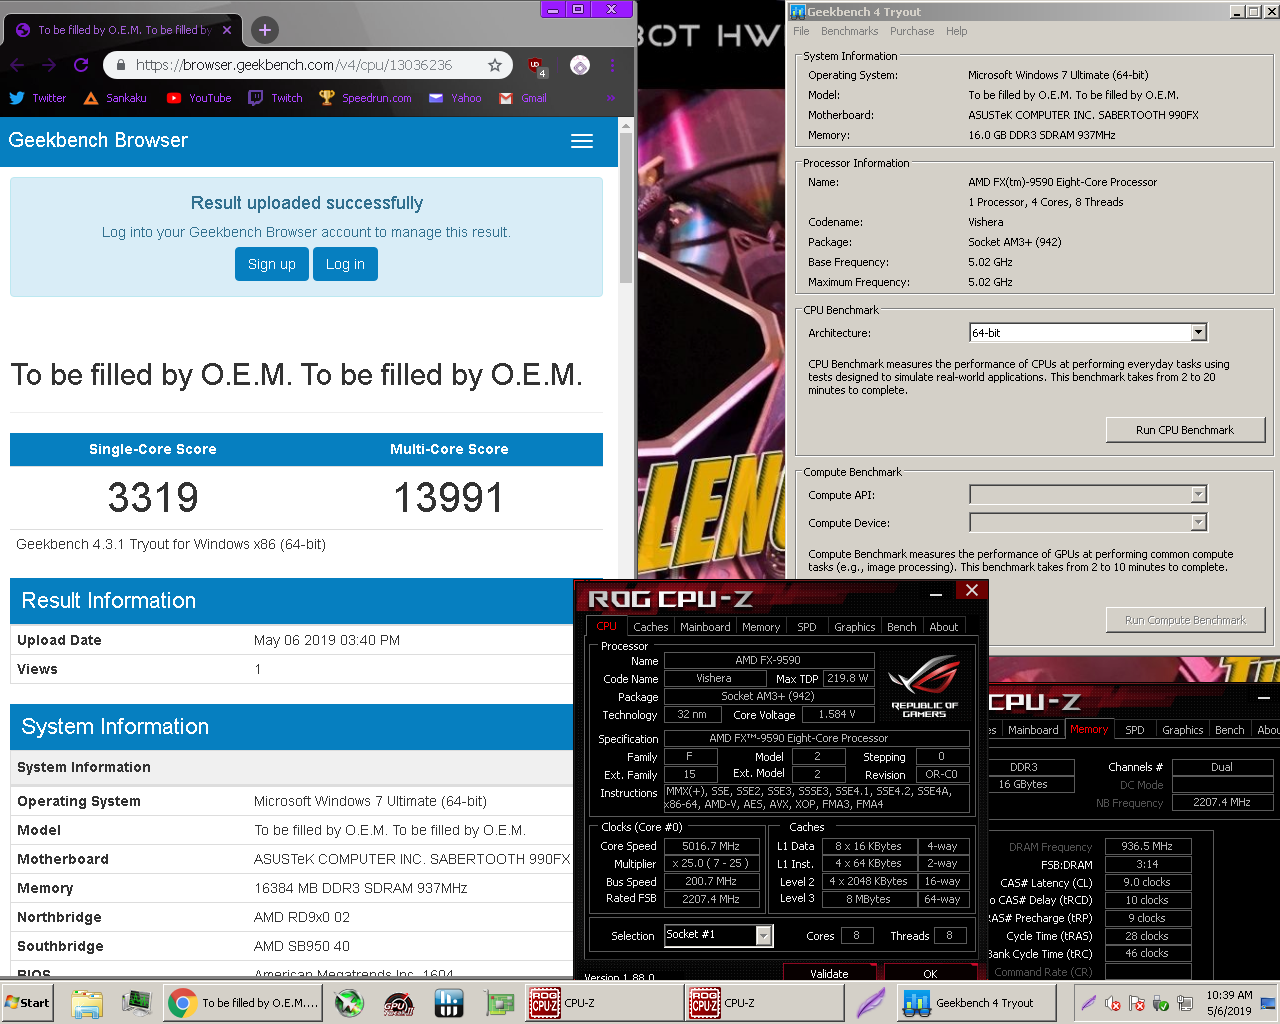Select the Bench tab in rear CPU-Z window
This screenshot has width=1280, height=1024.
click(x=1230, y=730)
